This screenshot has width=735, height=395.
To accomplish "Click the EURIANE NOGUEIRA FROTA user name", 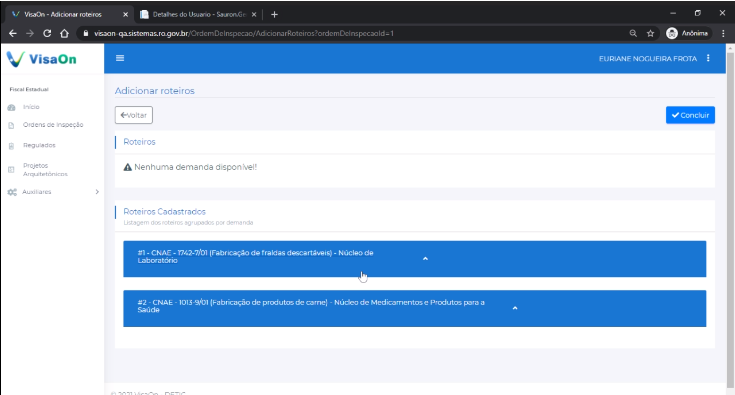I will click(x=648, y=59).
